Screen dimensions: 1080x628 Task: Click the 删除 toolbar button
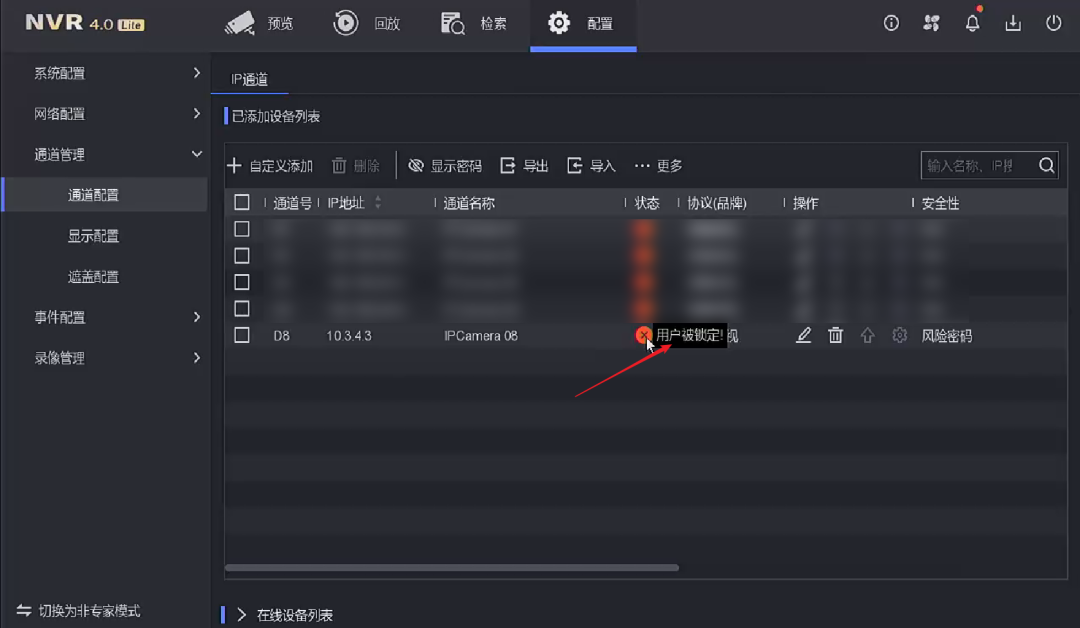355,166
